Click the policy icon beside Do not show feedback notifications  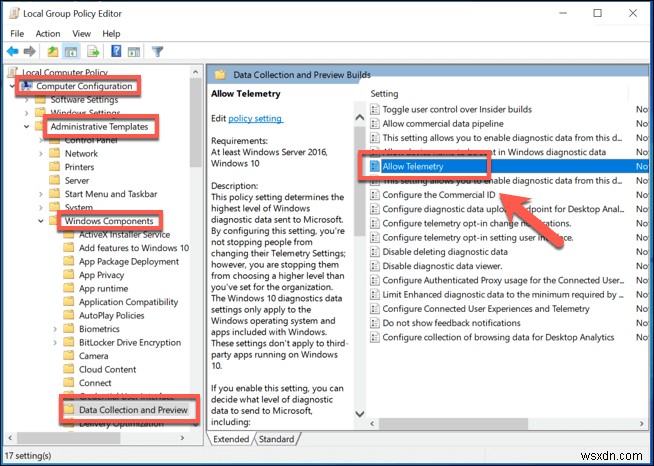pyautogui.click(x=375, y=323)
